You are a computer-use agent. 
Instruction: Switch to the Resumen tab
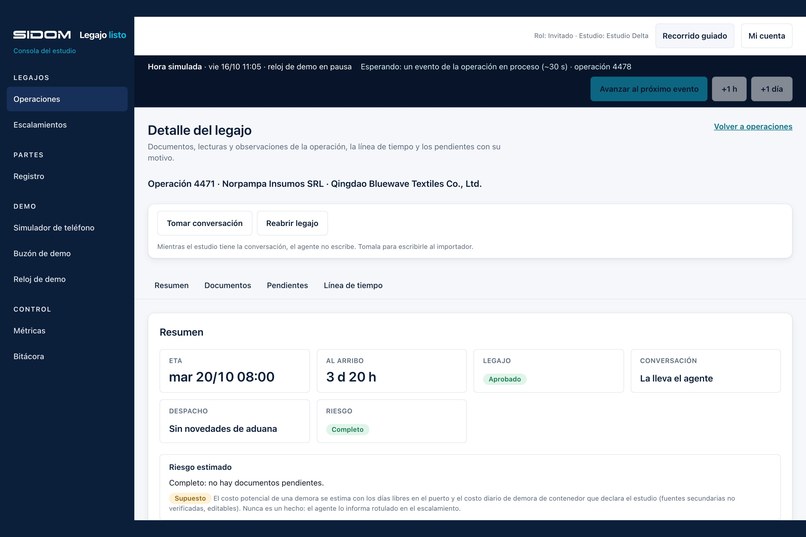pyautogui.click(x=171, y=285)
